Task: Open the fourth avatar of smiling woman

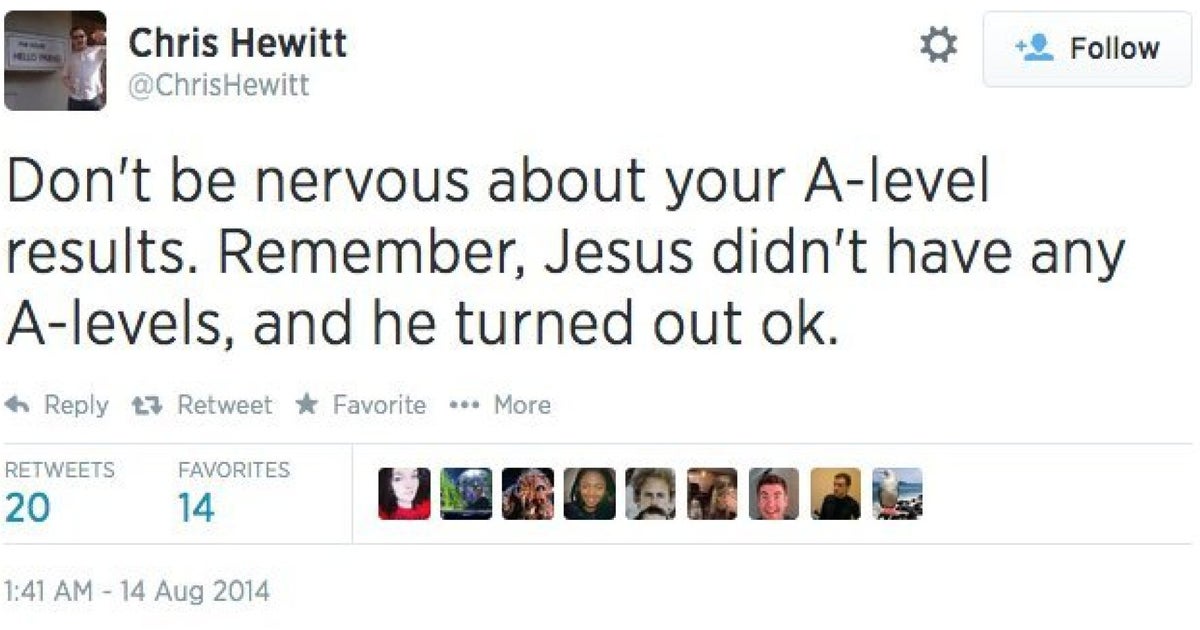Action: pyautogui.click(x=589, y=494)
